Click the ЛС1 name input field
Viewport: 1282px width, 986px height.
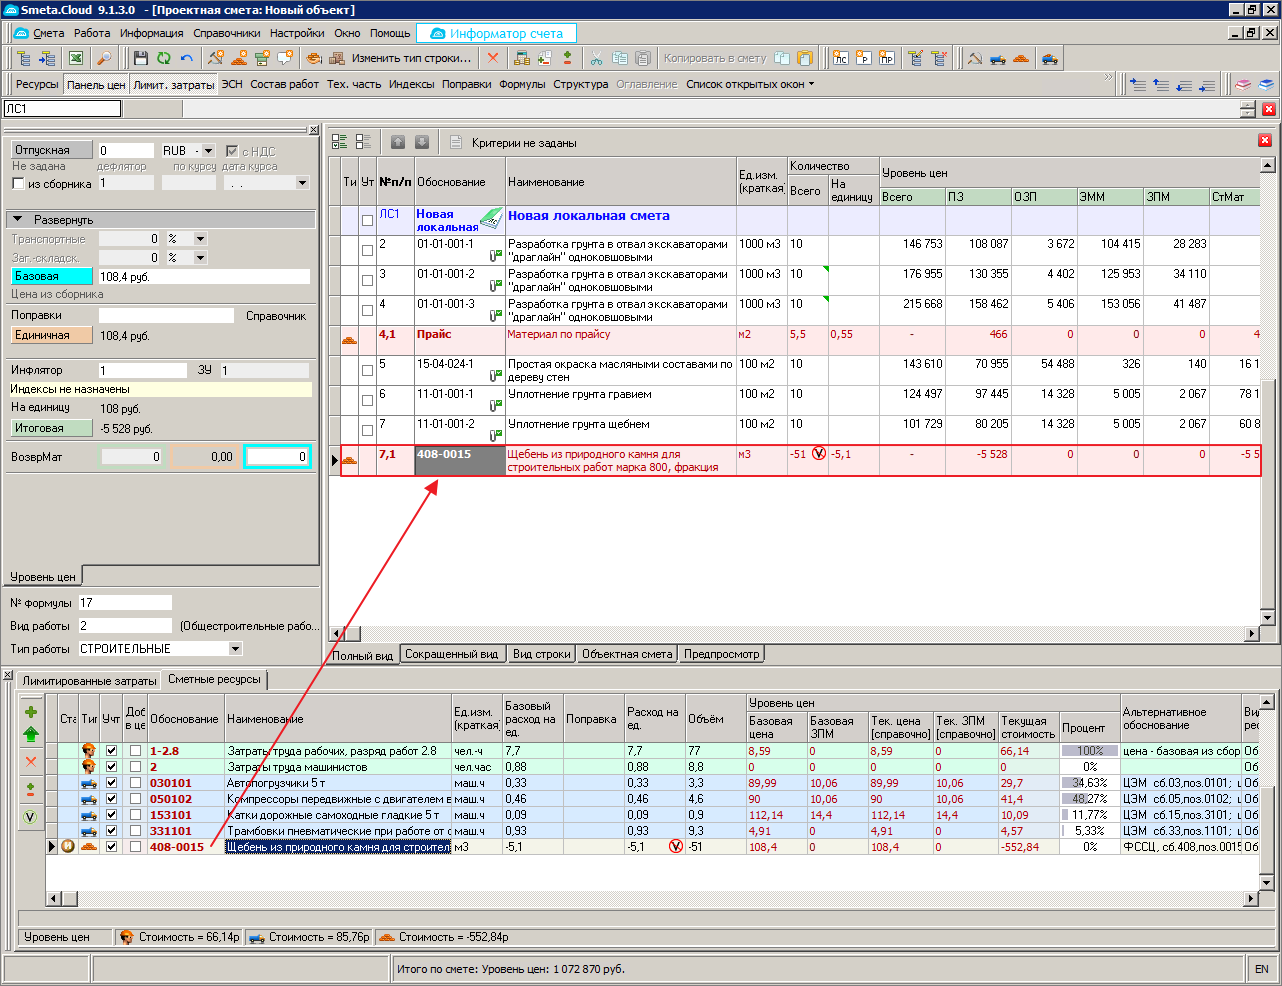coord(62,109)
